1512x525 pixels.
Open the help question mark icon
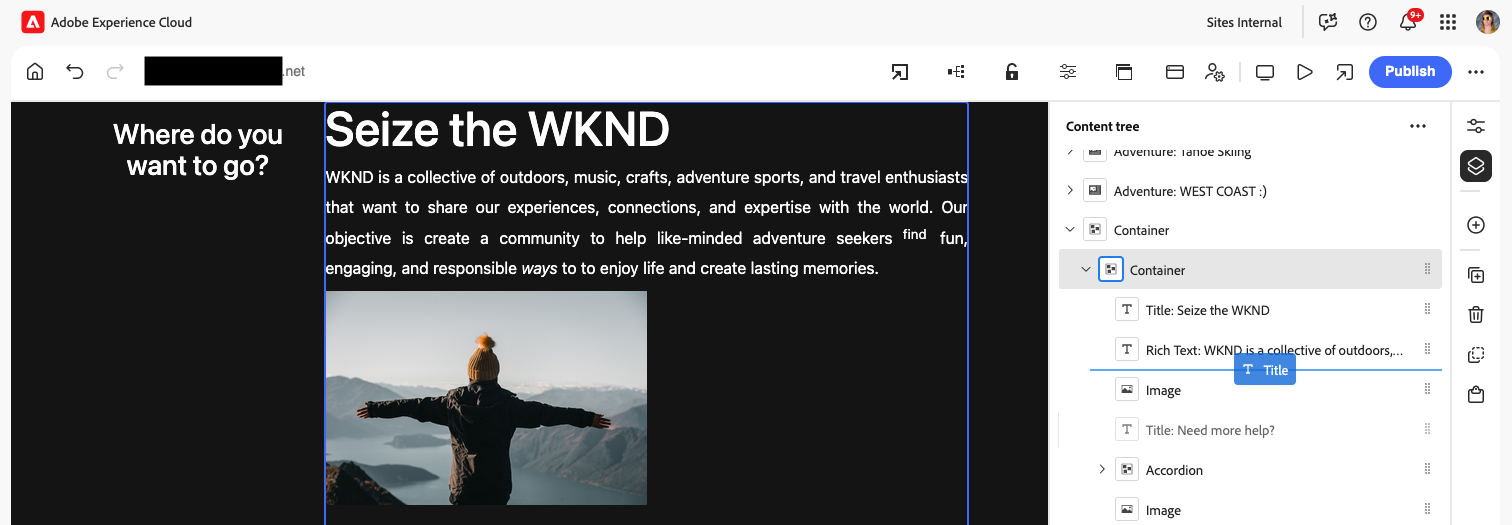(1368, 22)
